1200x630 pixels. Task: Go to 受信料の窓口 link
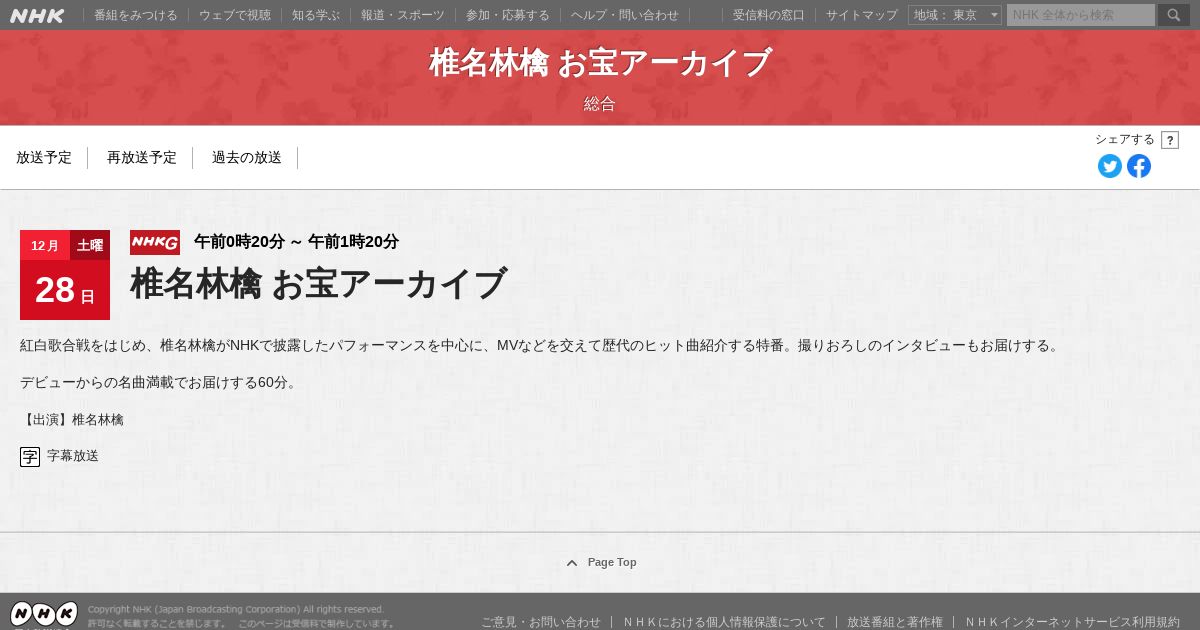(x=769, y=15)
